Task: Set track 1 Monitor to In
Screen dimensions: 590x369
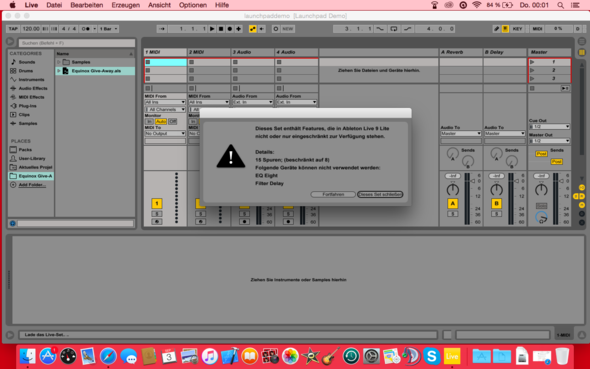Action: pos(149,121)
